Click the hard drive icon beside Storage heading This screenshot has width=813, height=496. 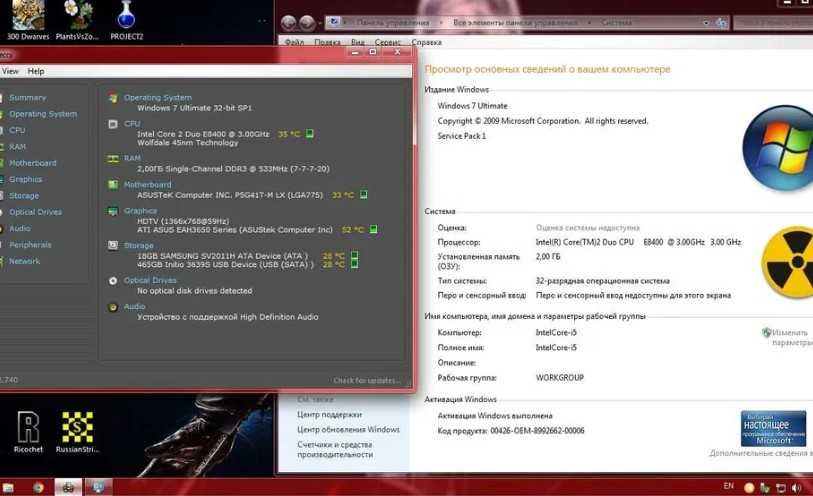[113, 246]
